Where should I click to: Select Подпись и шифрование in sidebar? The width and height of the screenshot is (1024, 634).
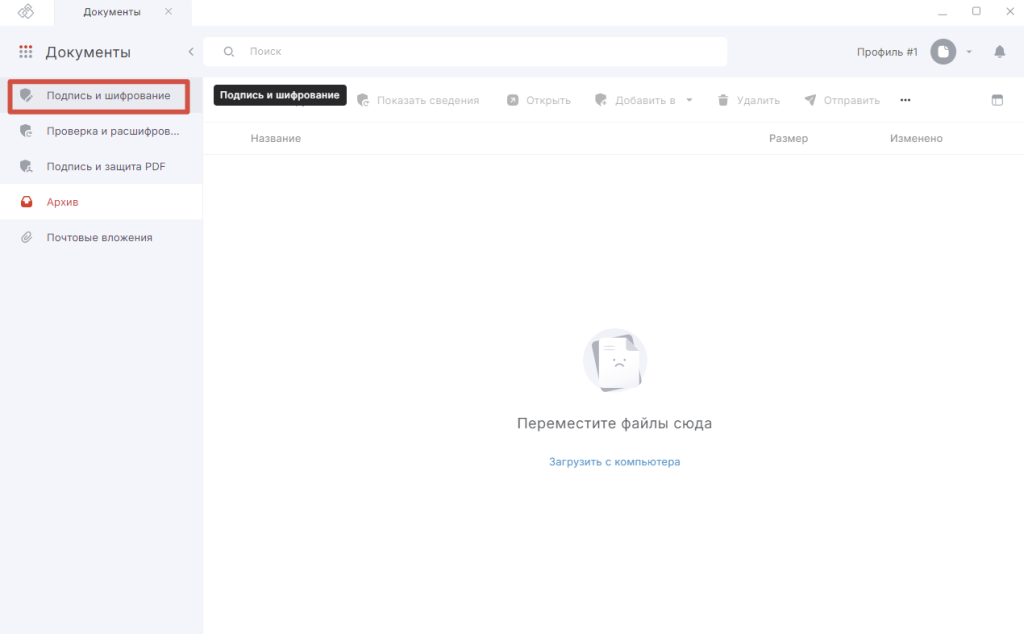(99, 96)
